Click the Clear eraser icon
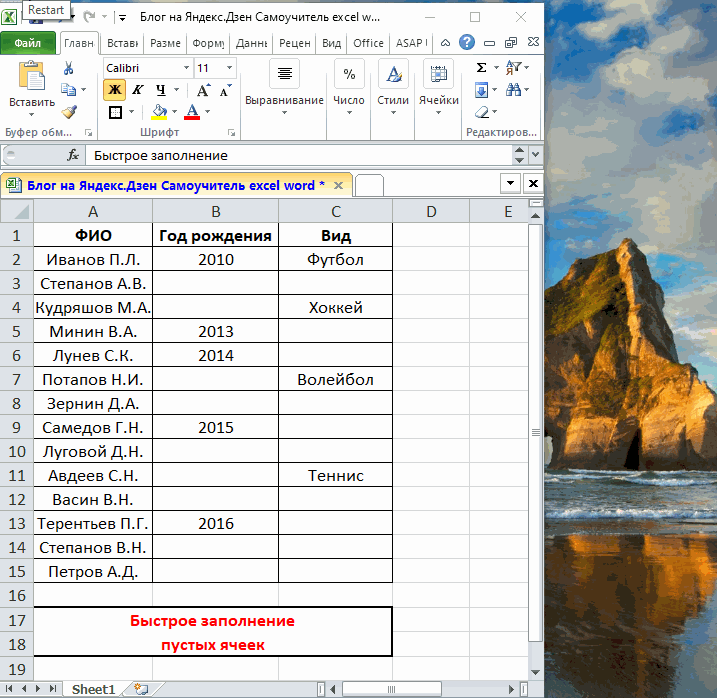Viewport: 717px width, 698px height. coord(482,112)
